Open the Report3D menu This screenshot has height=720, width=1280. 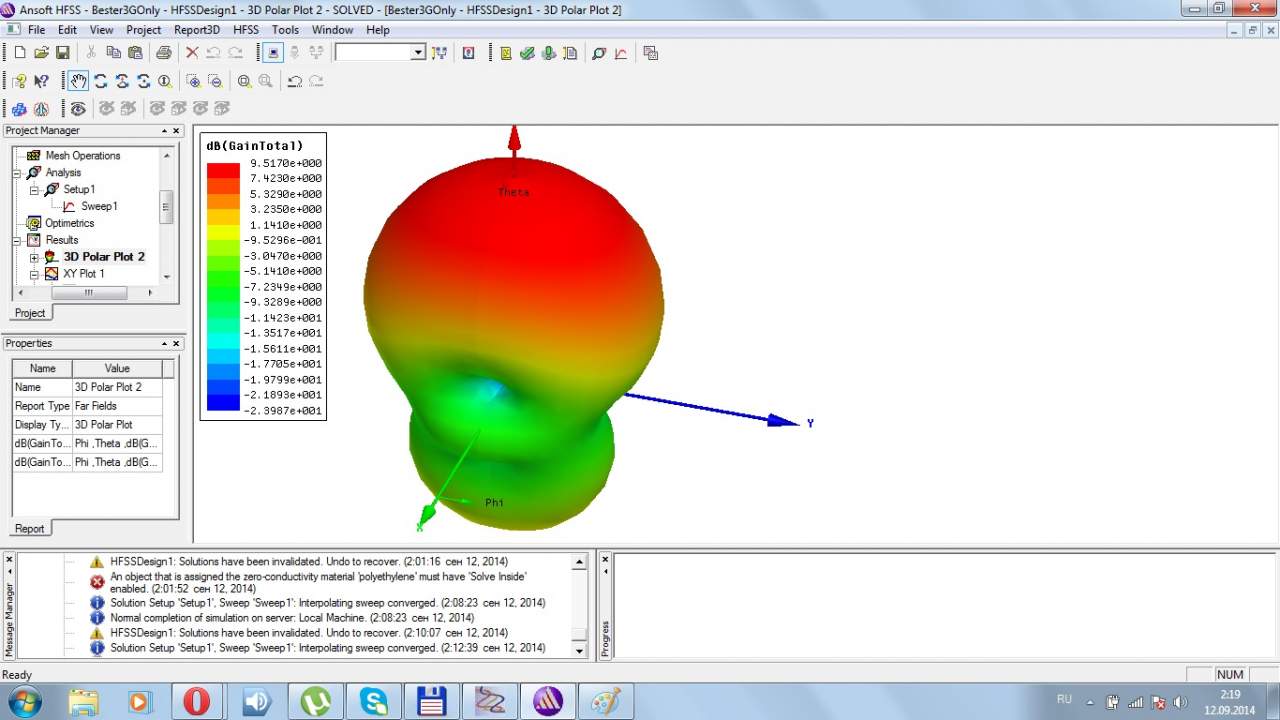(x=197, y=30)
